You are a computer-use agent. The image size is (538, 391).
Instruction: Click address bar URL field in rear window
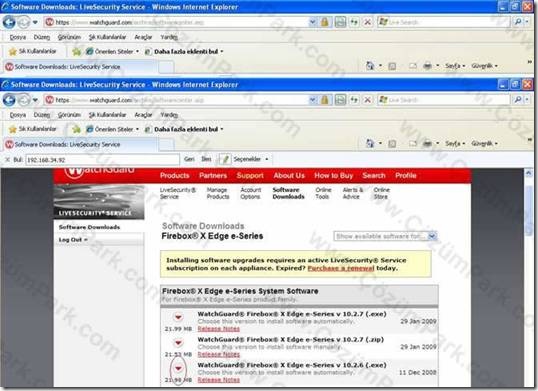(176, 22)
